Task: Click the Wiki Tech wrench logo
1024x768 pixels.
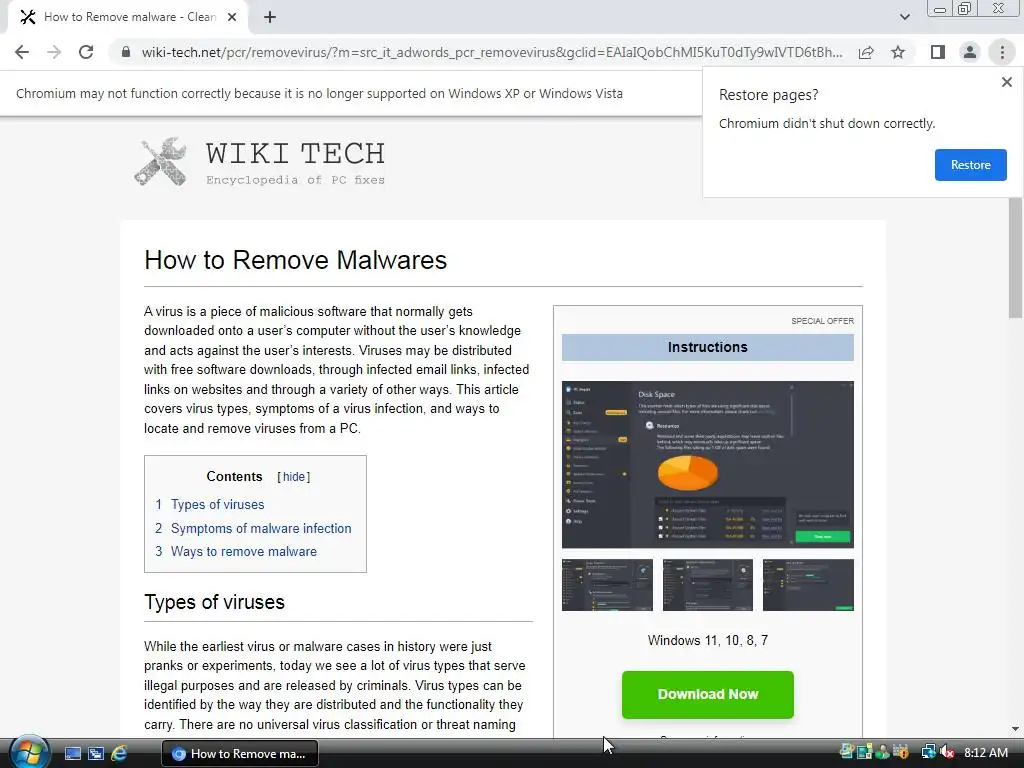Action: pyautogui.click(x=161, y=161)
